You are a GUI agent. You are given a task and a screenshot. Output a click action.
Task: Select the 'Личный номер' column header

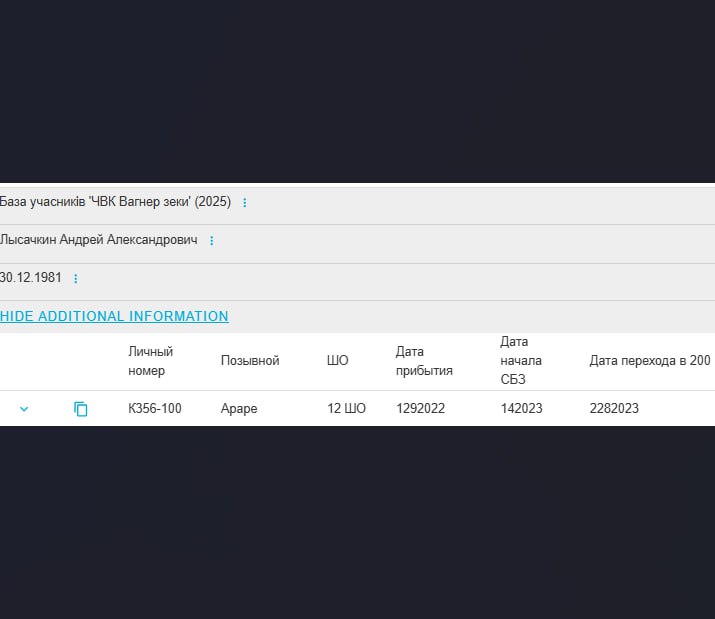(x=150, y=361)
